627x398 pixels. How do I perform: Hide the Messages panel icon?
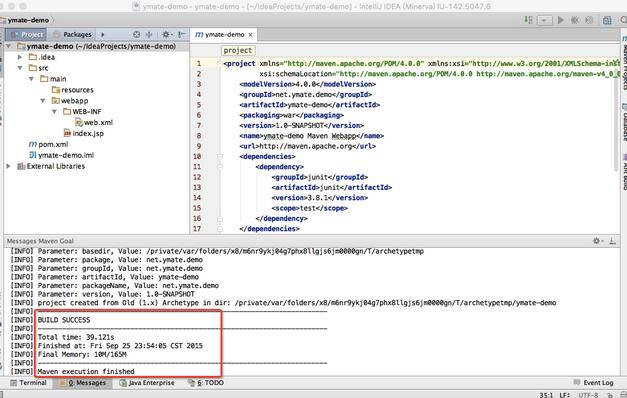click(613, 241)
